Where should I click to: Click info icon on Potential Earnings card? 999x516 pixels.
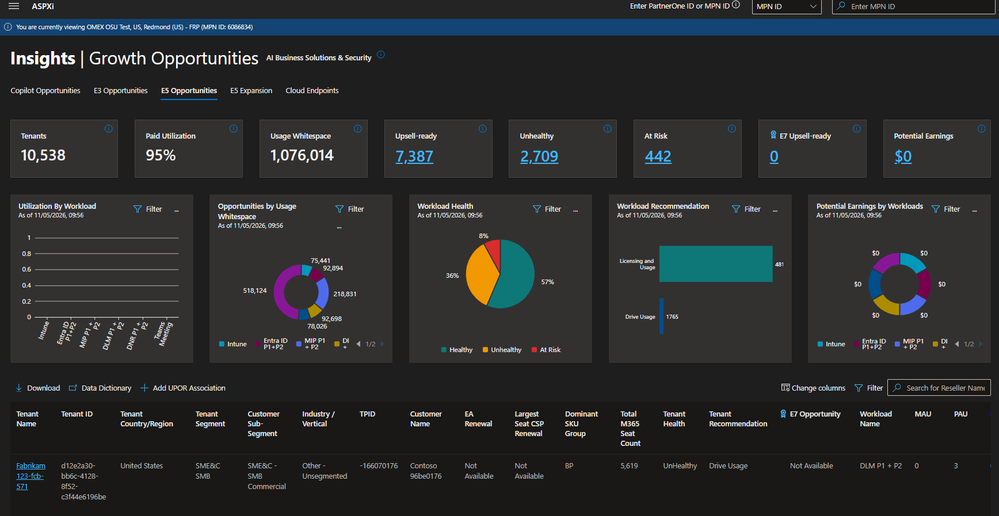(981, 129)
